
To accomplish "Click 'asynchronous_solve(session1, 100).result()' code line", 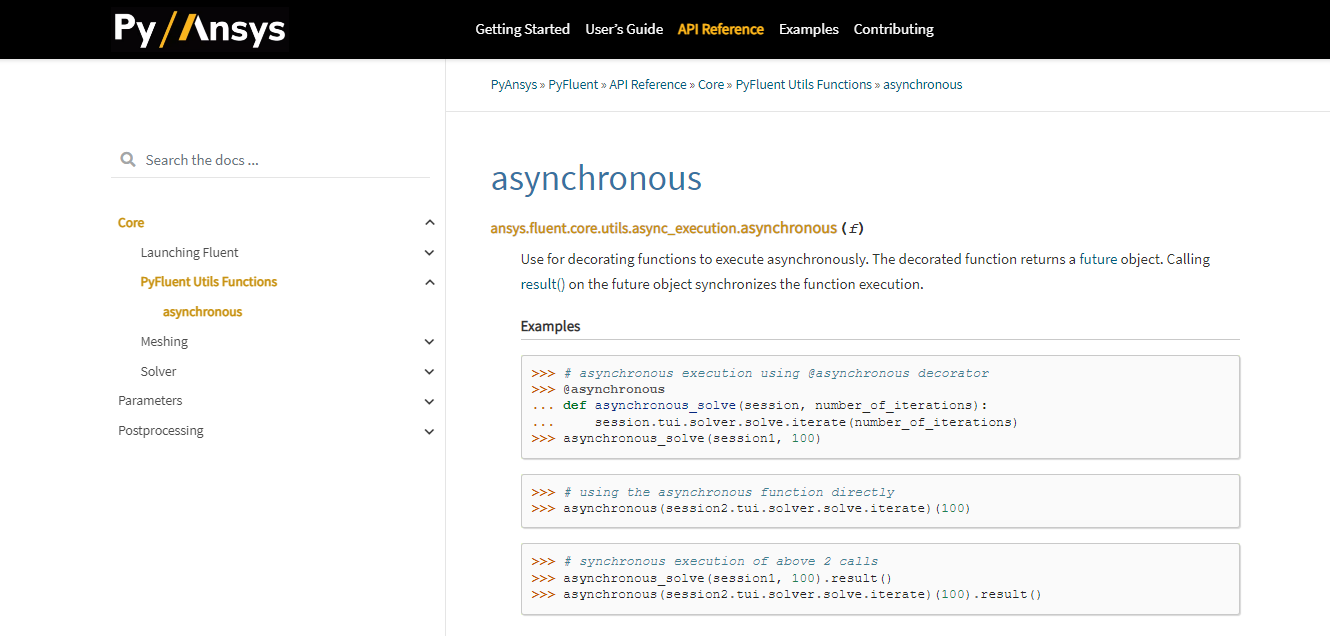I will pos(727,578).
